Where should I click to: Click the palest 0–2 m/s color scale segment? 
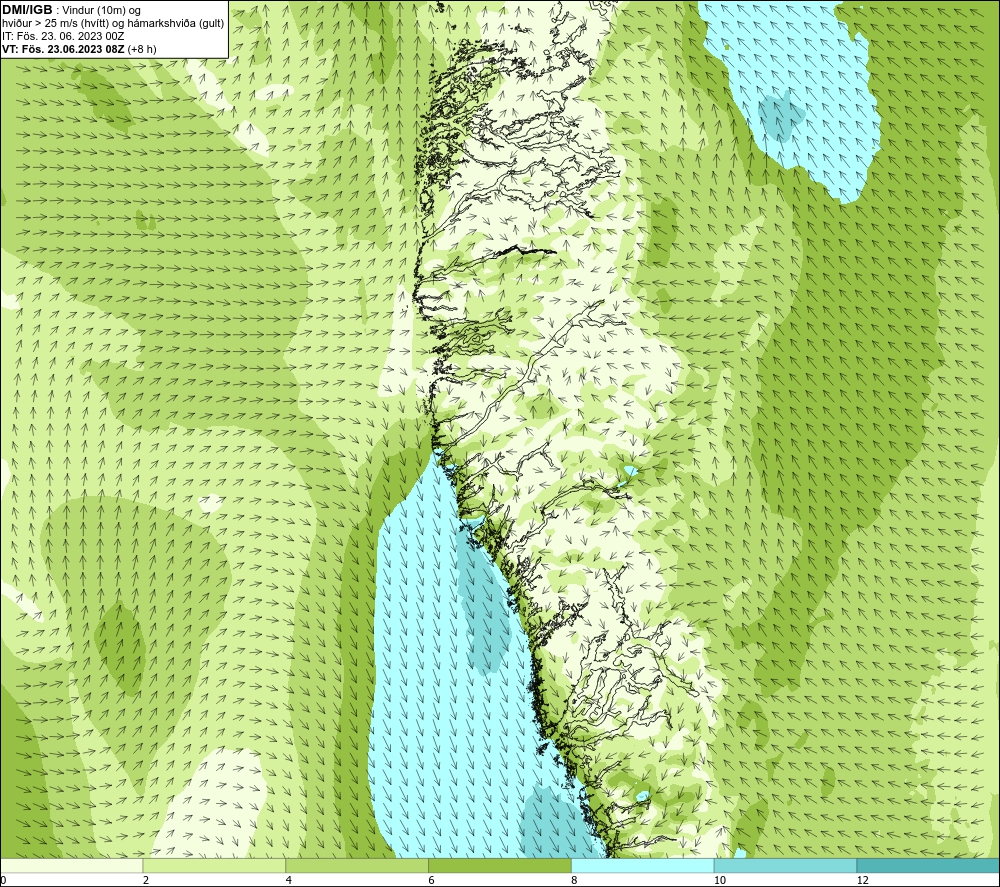[x=71, y=865]
